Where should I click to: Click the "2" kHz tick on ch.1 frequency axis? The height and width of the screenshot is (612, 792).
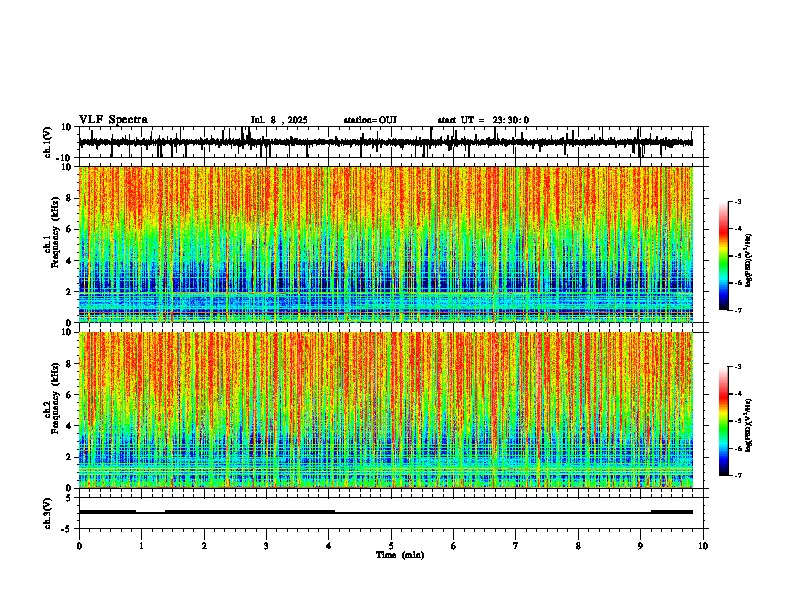[x=69, y=292]
